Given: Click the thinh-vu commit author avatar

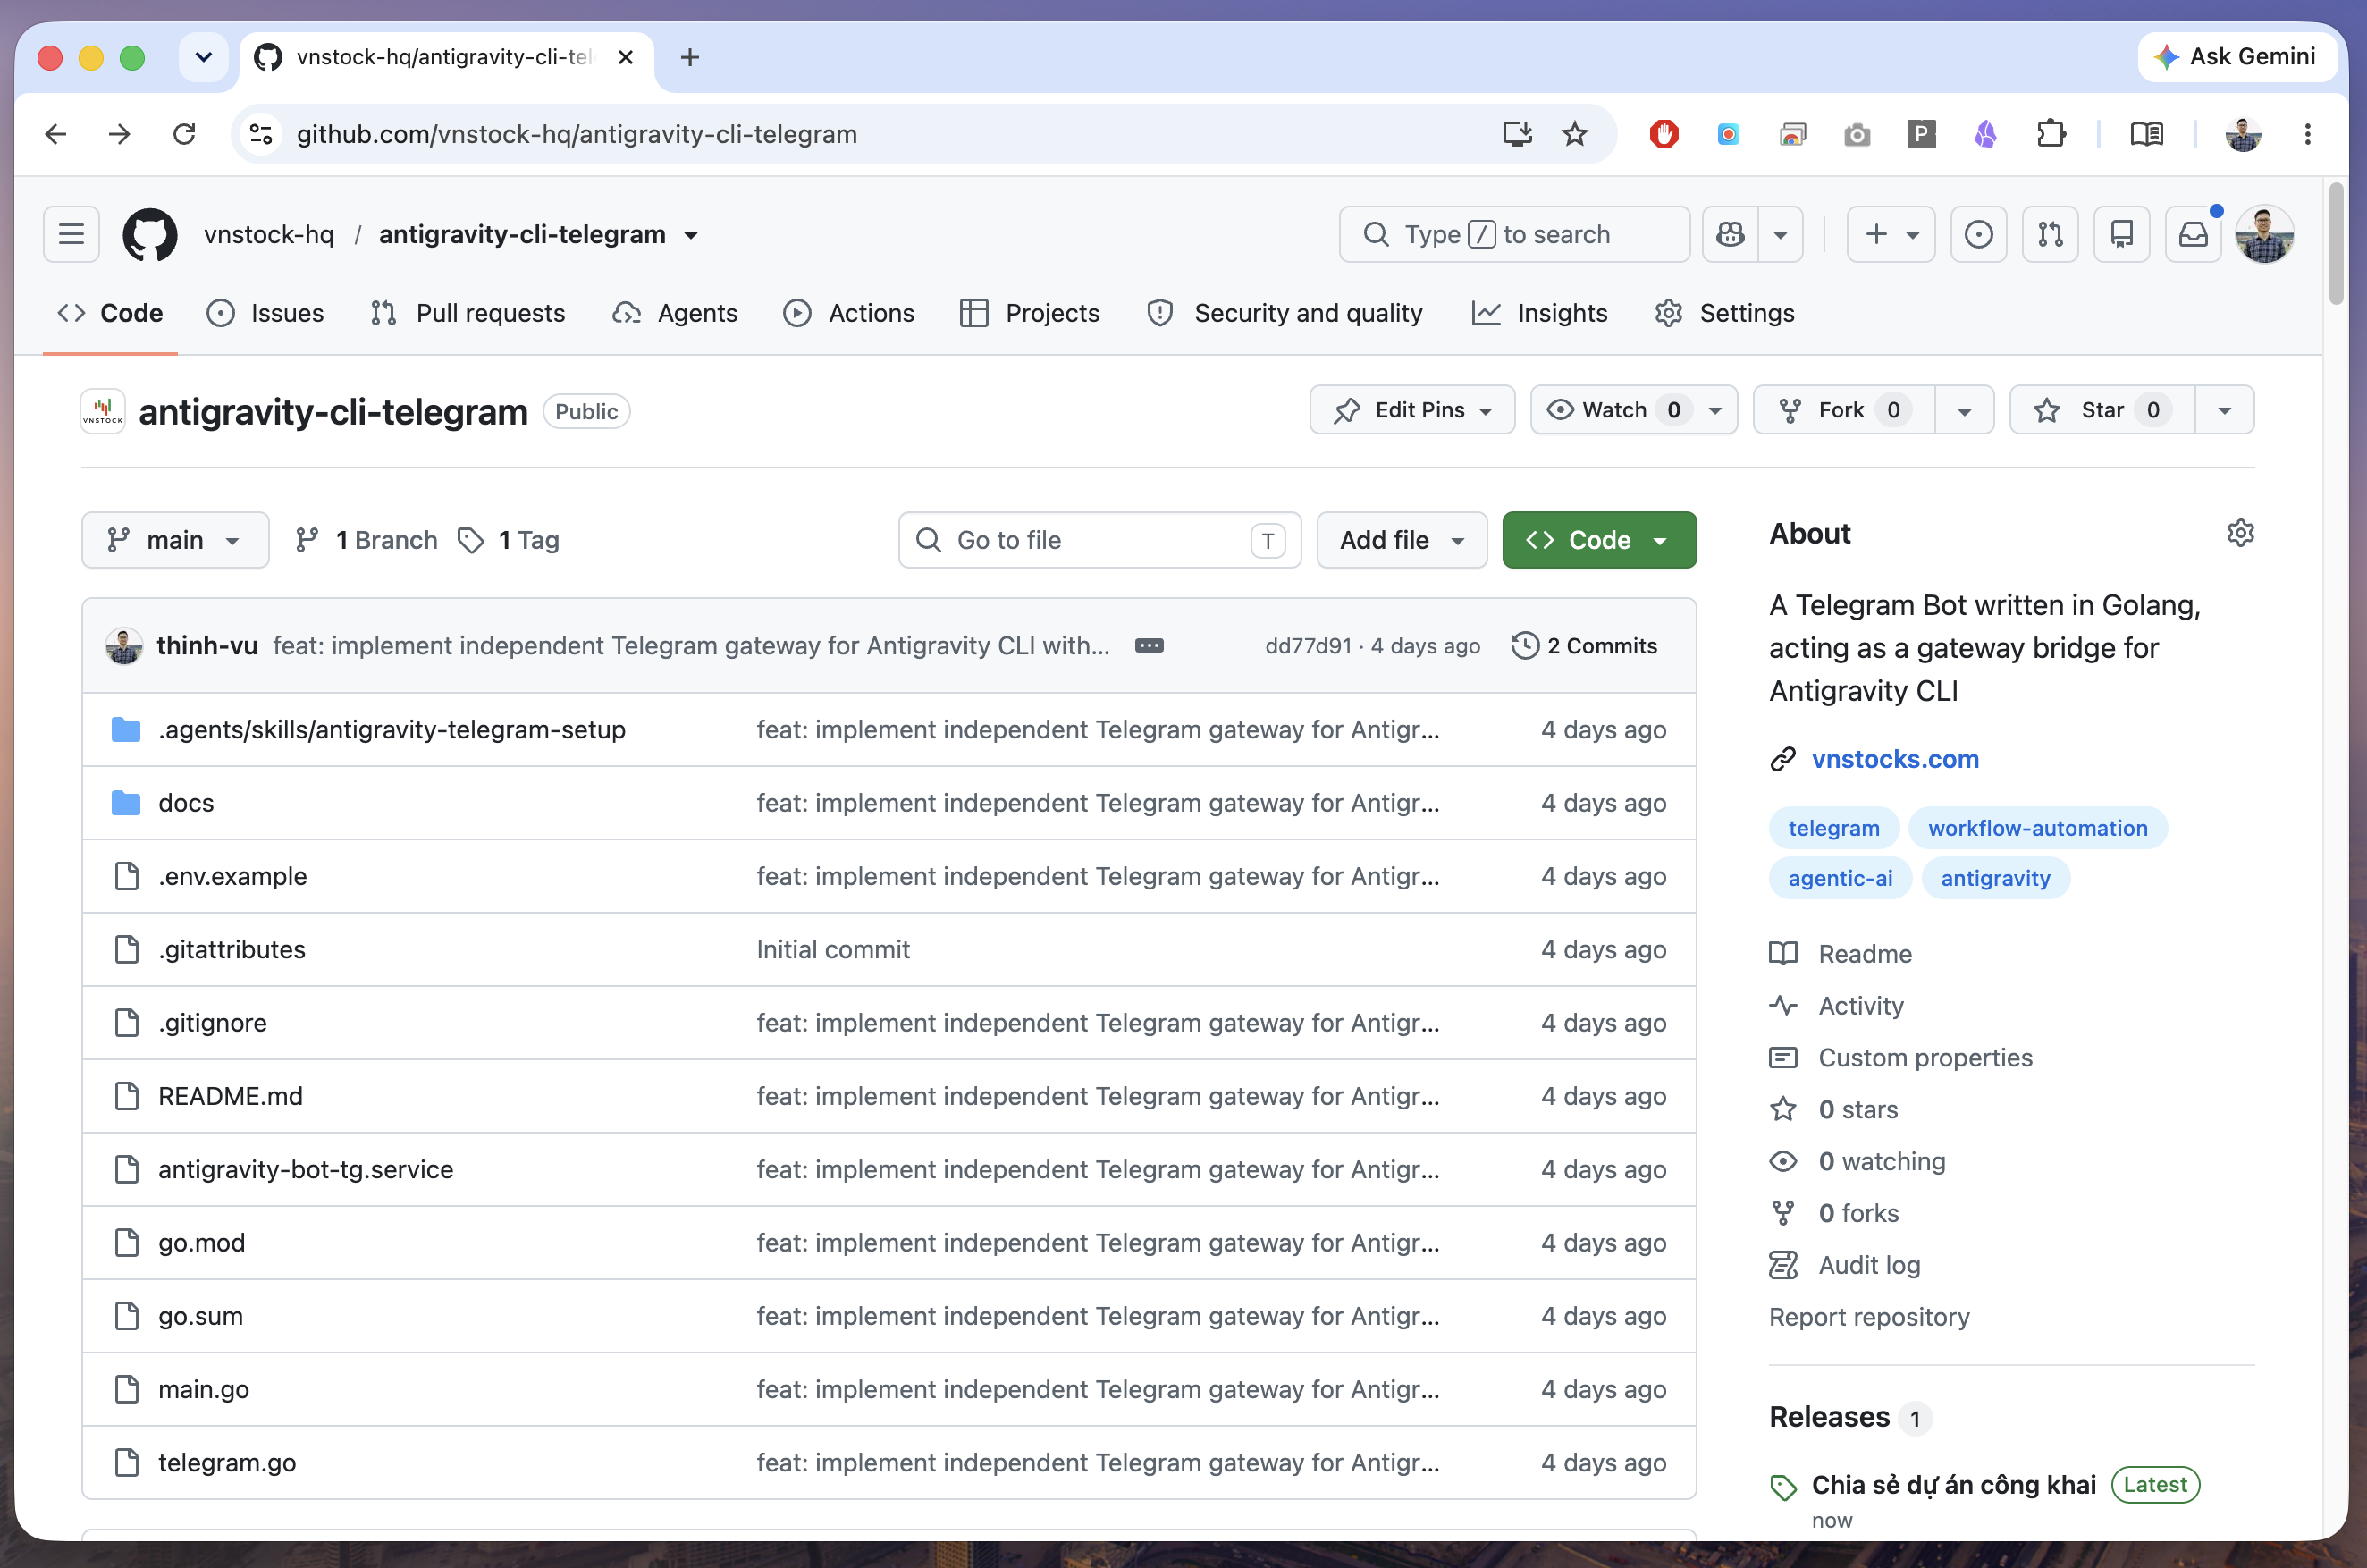Looking at the screenshot, I should 124,646.
